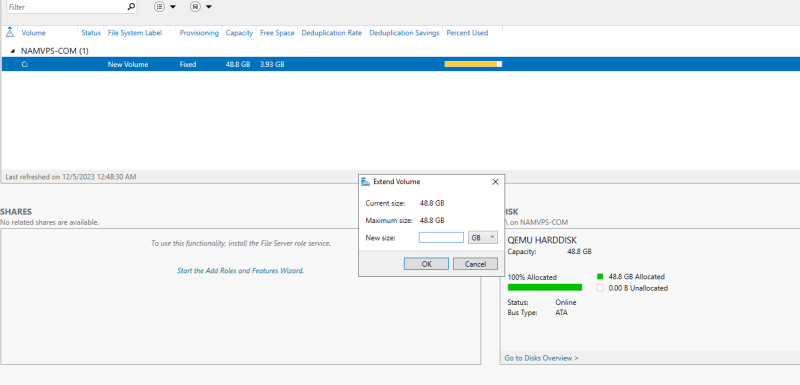This screenshot has height=385, width=800.
Task: Click Go to Disks Overview link
Action: pyautogui.click(x=541, y=358)
